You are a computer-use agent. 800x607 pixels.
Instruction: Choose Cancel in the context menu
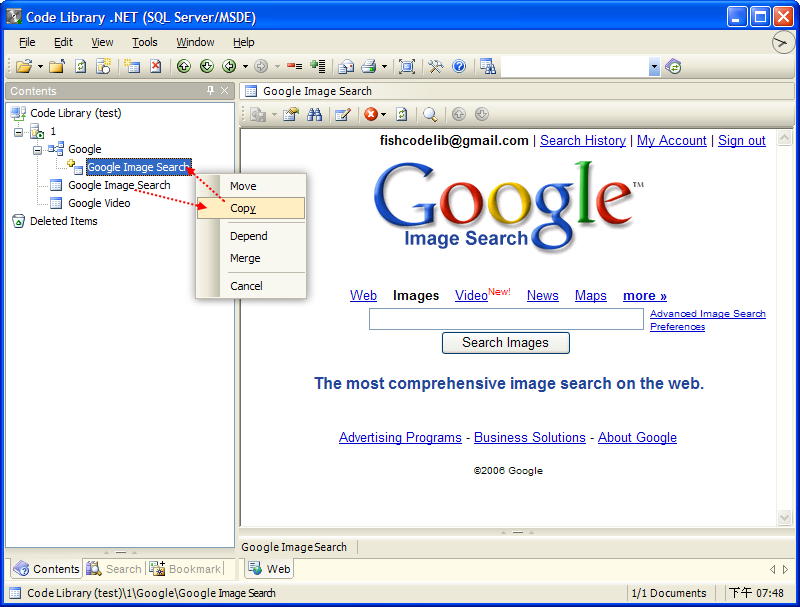[251, 286]
